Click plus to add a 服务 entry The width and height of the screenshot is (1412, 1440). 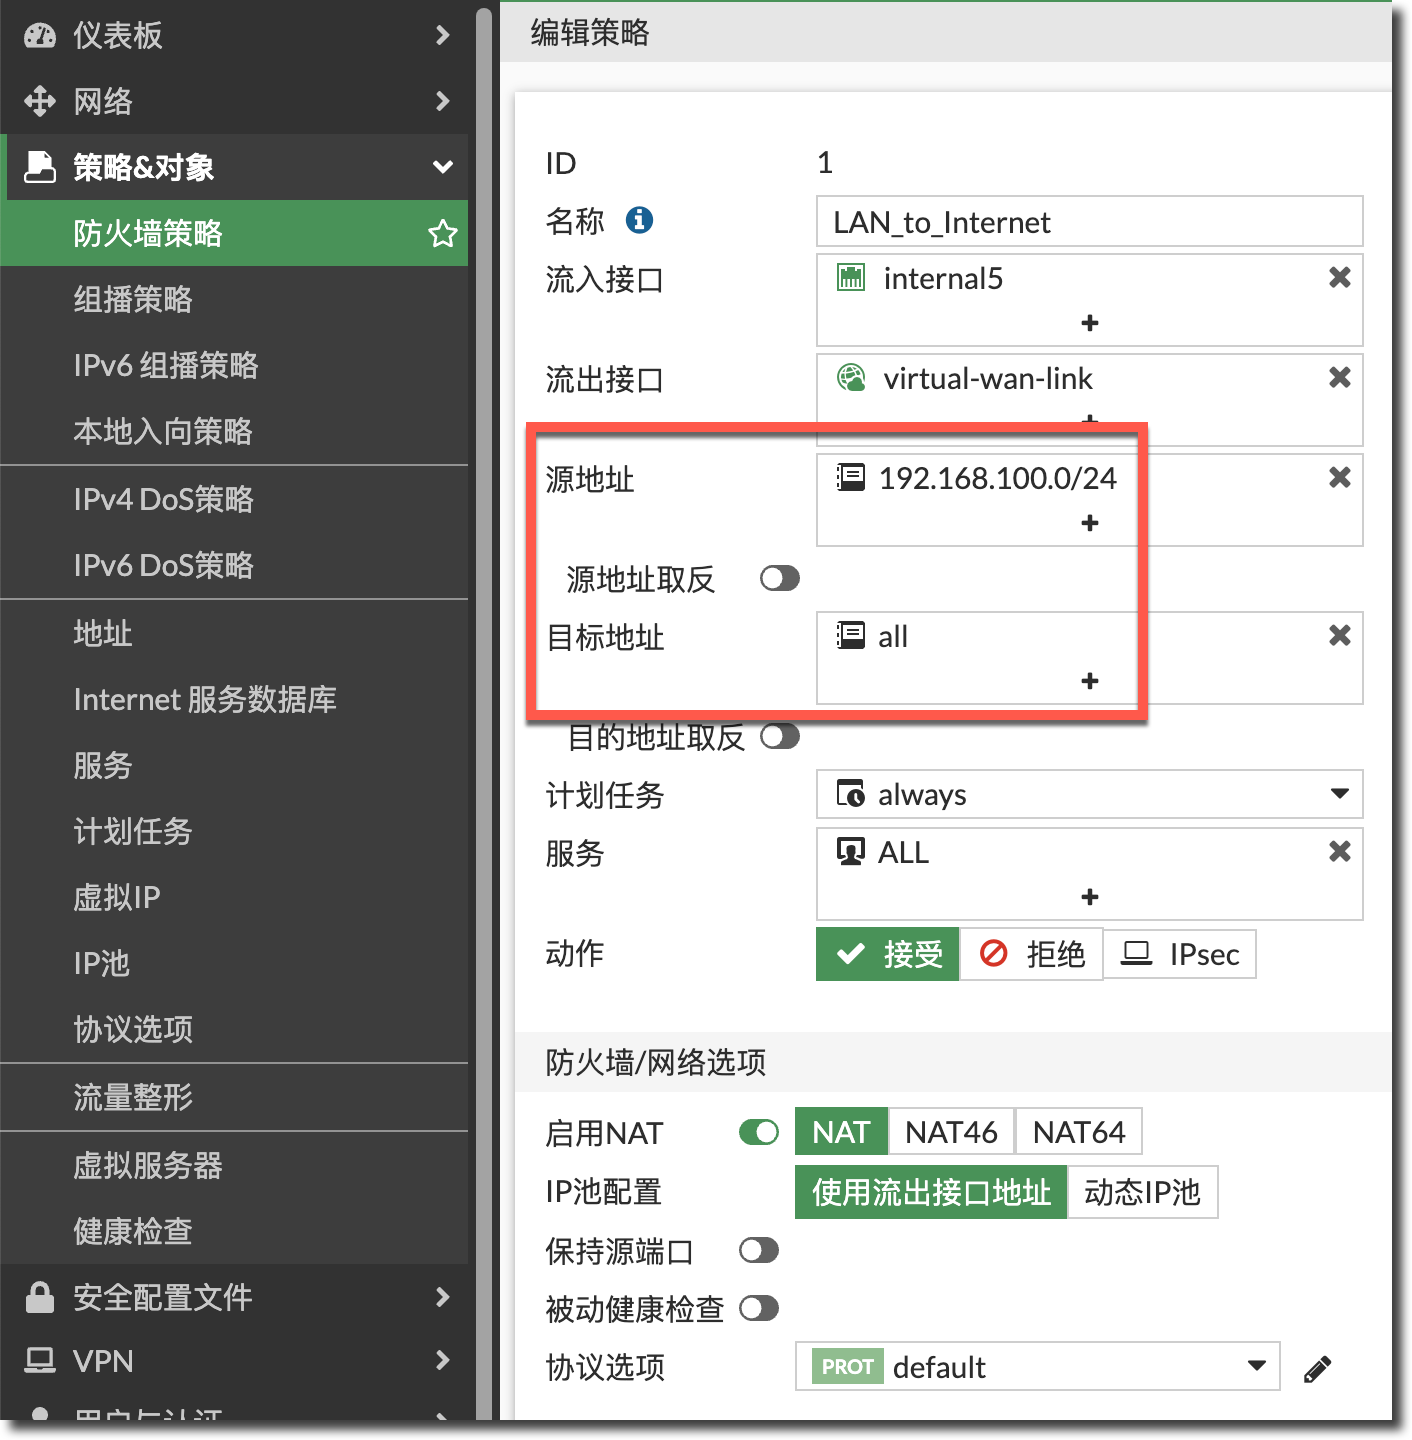tap(1090, 897)
